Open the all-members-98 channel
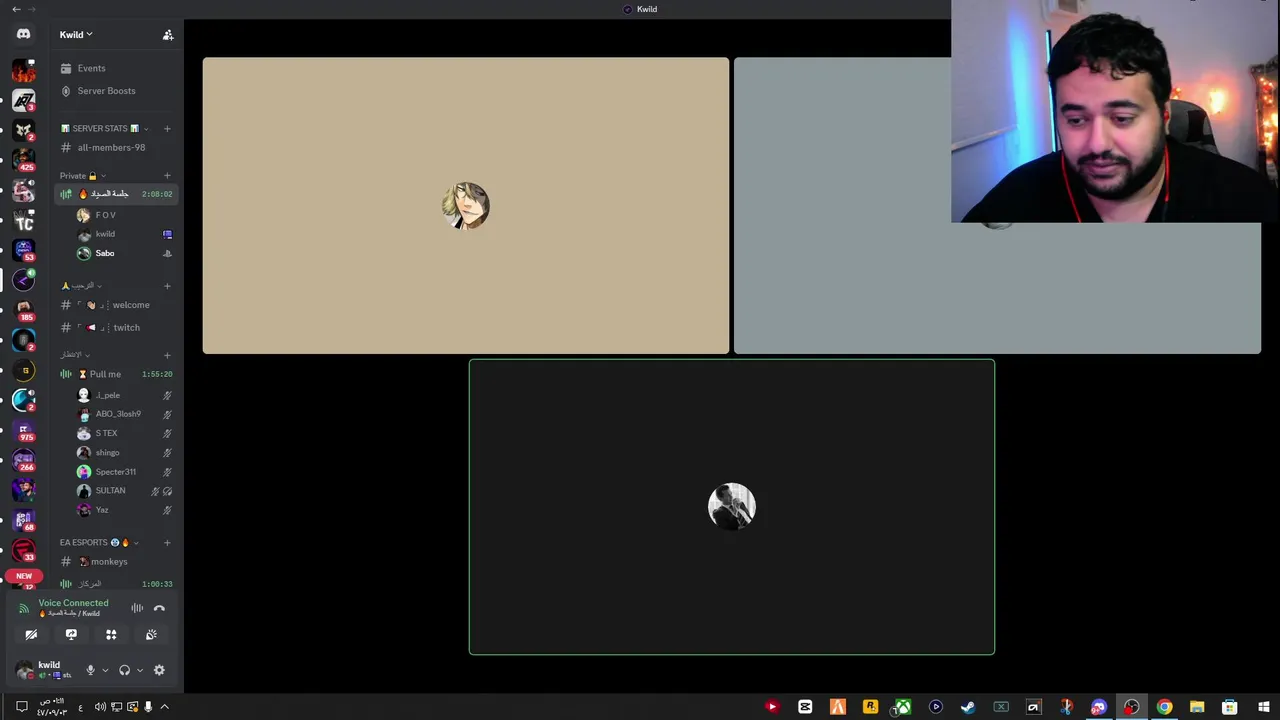This screenshot has height=720, width=1280. pyautogui.click(x=117, y=148)
